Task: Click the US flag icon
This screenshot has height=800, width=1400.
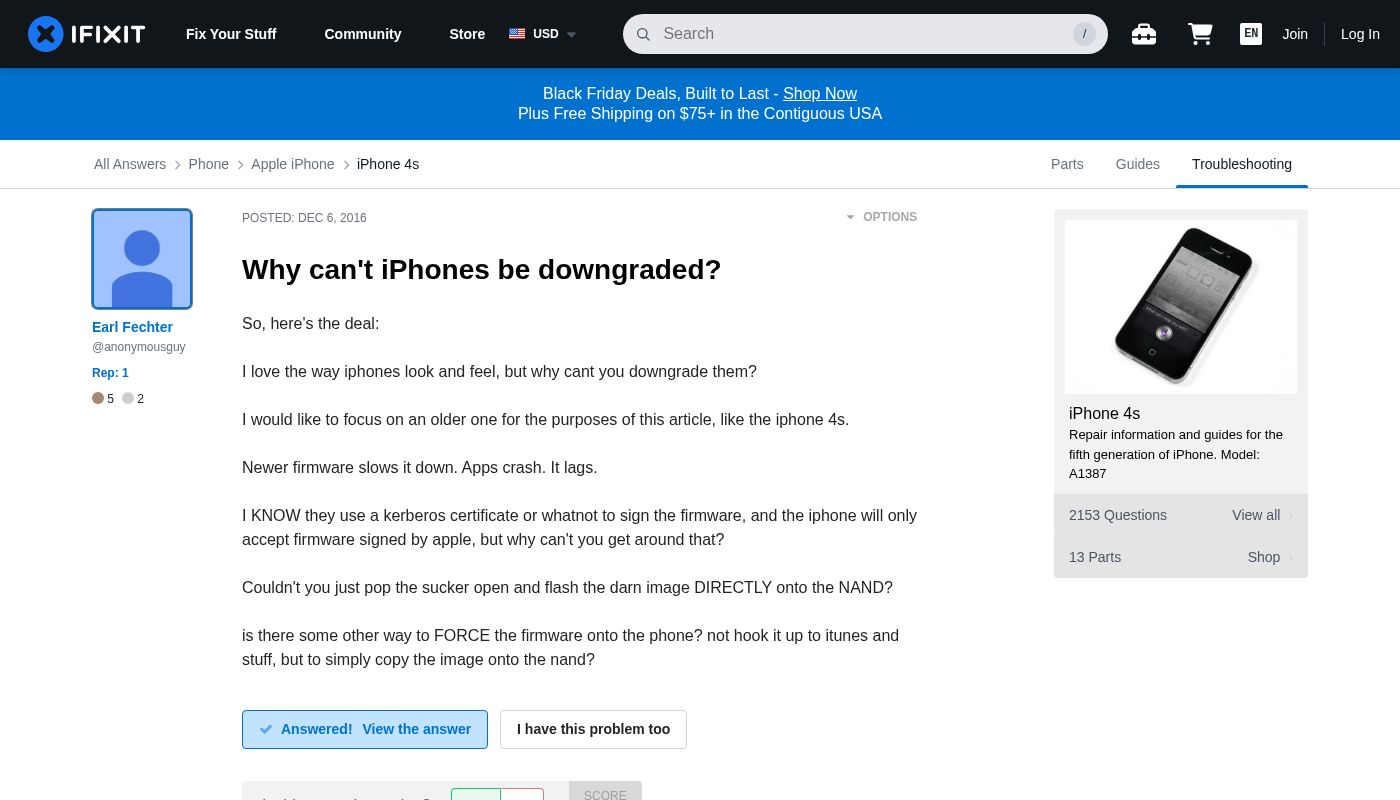Action: tap(517, 34)
